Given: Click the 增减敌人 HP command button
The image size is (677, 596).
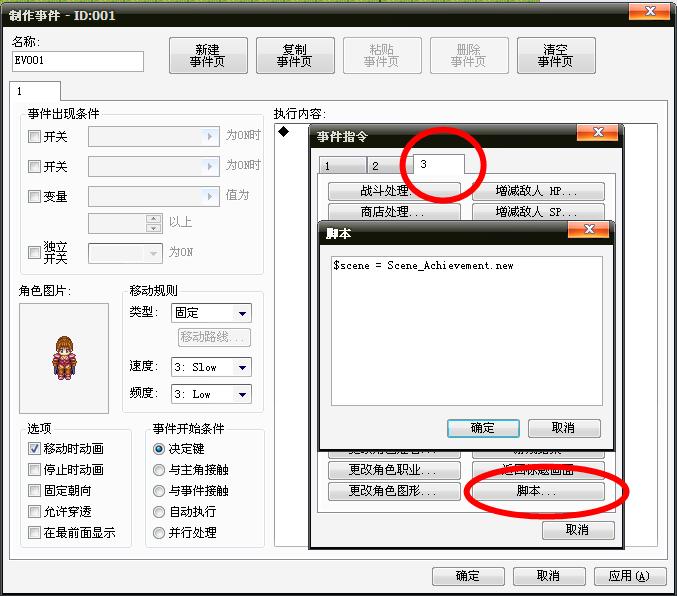Looking at the screenshot, I should [x=538, y=191].
